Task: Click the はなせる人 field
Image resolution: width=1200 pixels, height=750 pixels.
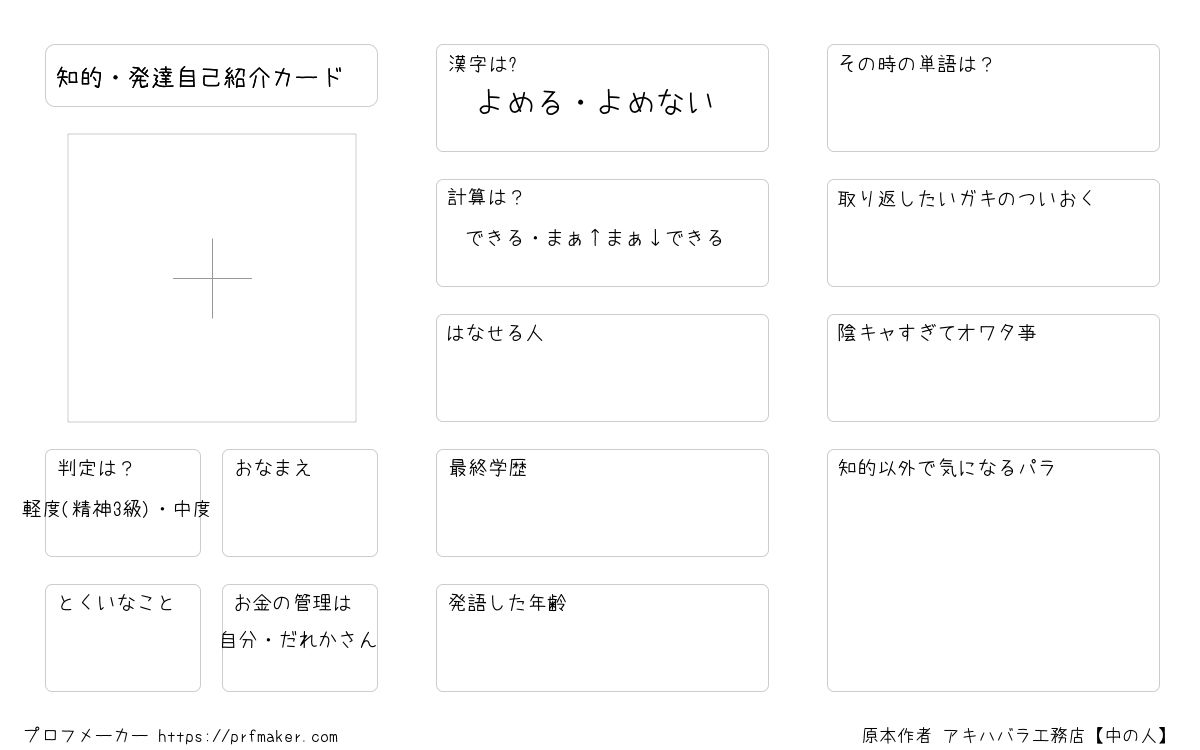Action: tap(602, 368)
